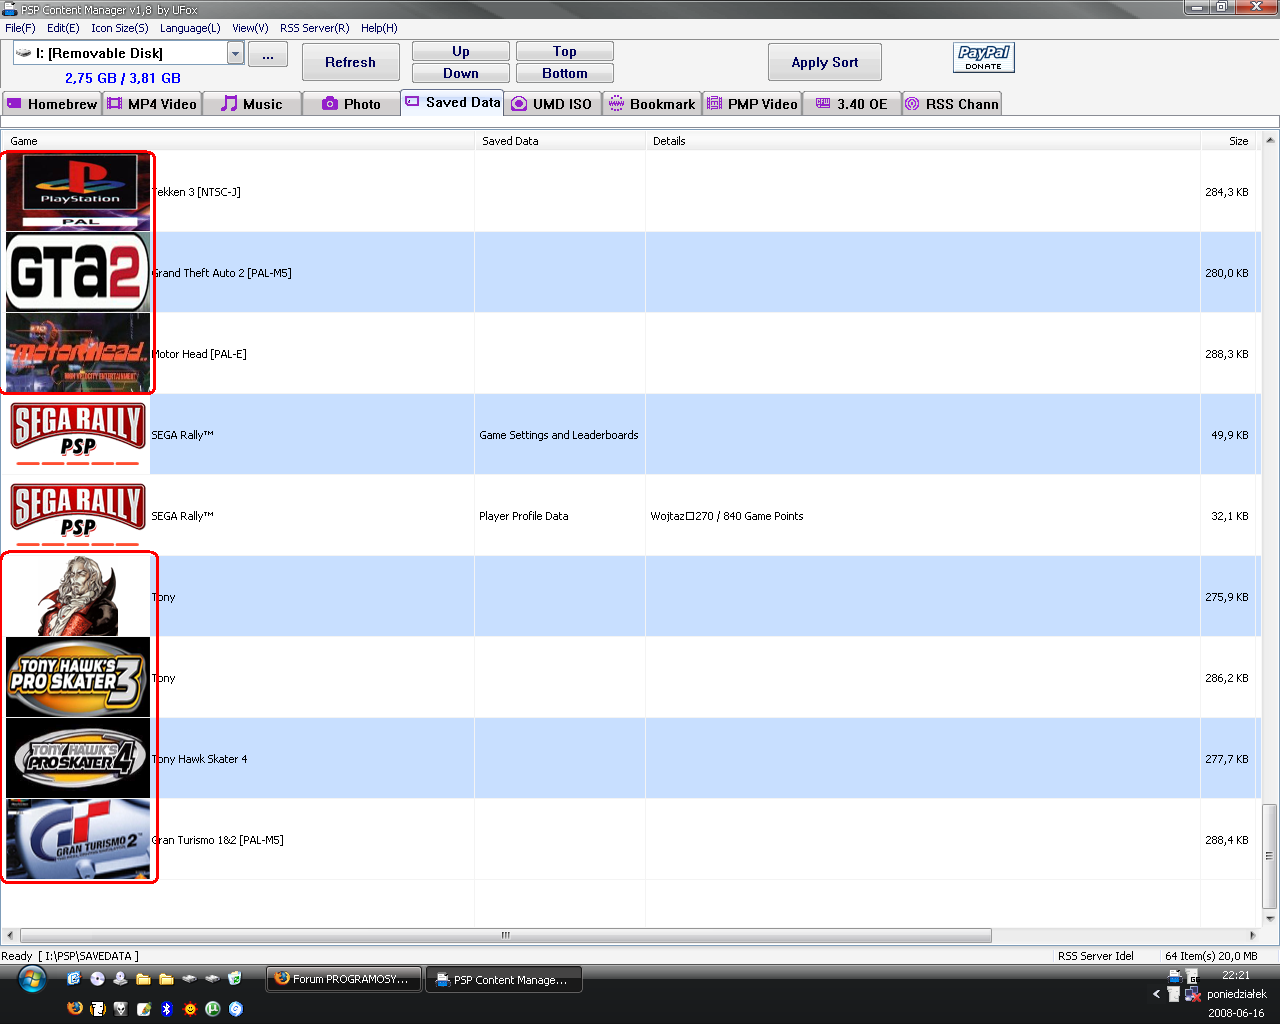Click the browse button with three dots
This screenshot has width=1280, height=1024.
coord(268,54)
